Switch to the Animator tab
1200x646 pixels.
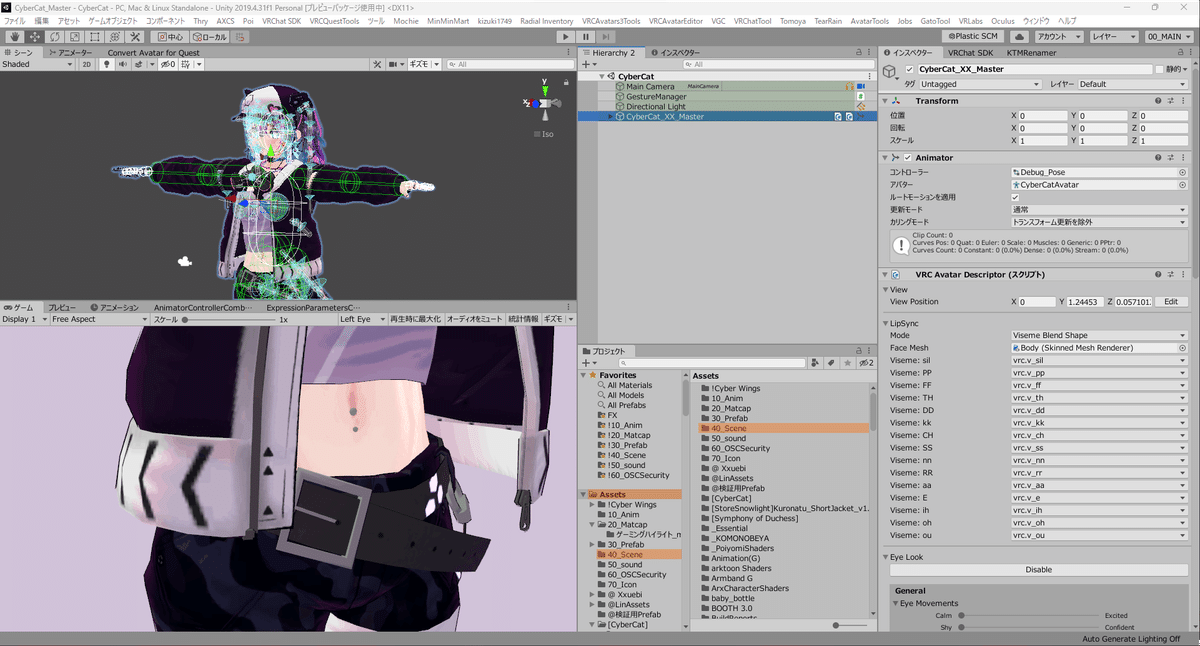[x=70, y=52]
